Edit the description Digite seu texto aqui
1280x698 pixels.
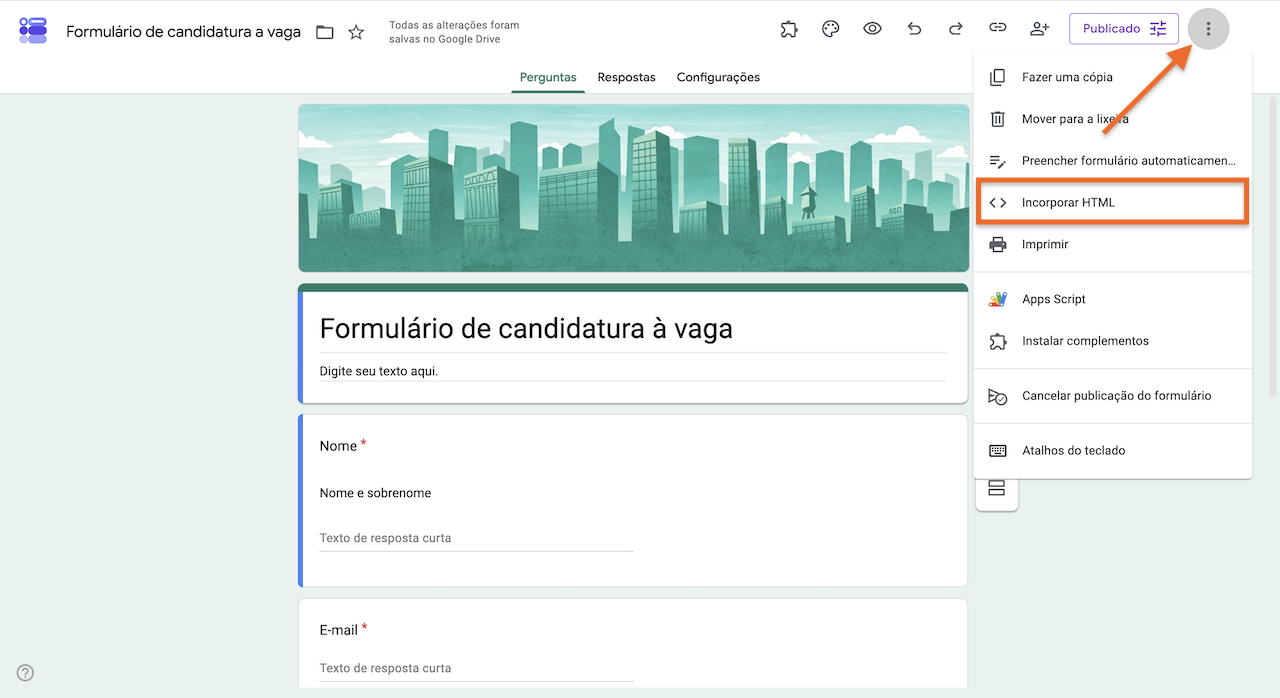379,371
